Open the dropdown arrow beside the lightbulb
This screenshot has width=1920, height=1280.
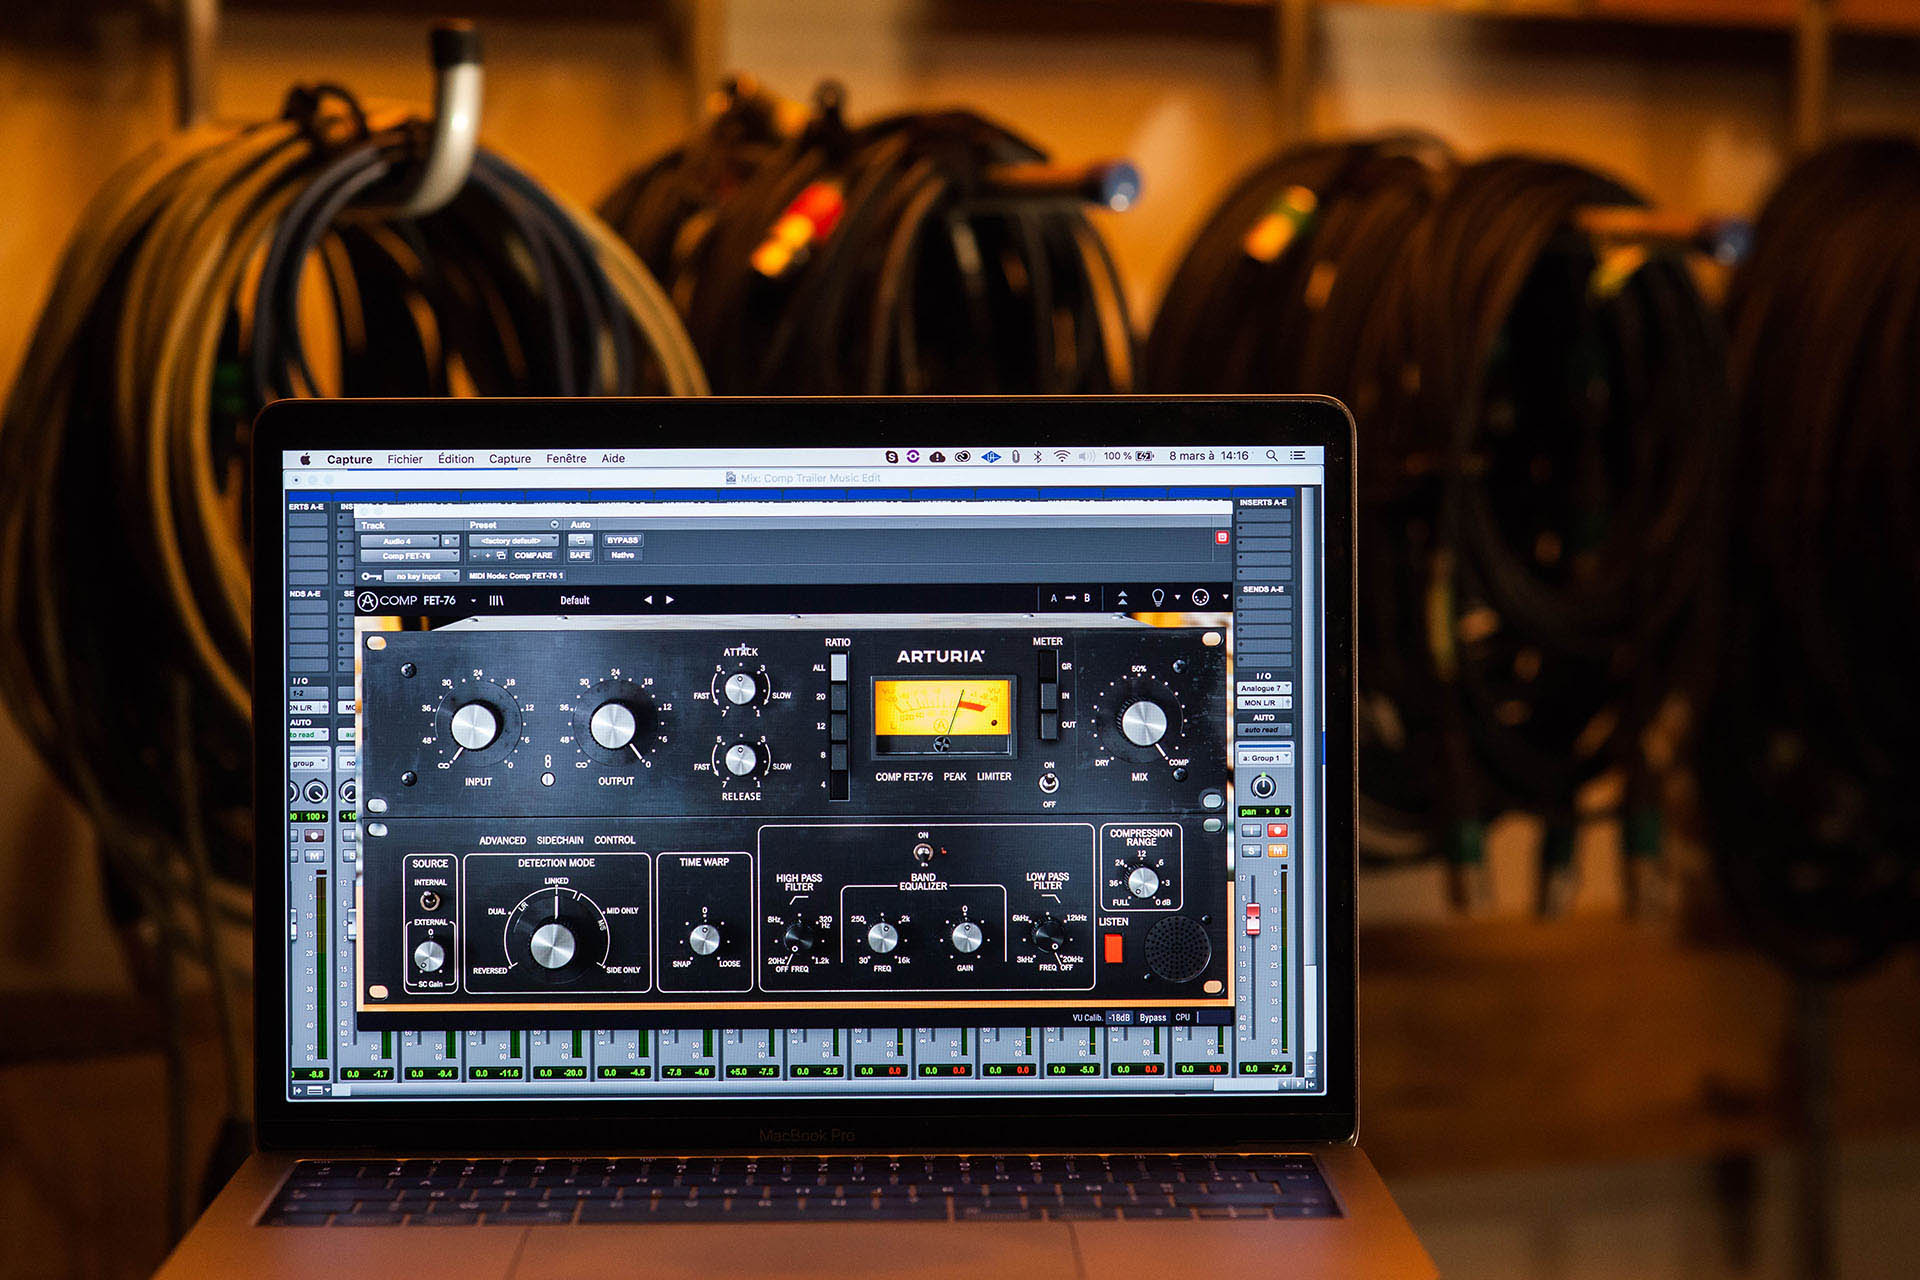pyautogui.click(x=1177, y=598)
